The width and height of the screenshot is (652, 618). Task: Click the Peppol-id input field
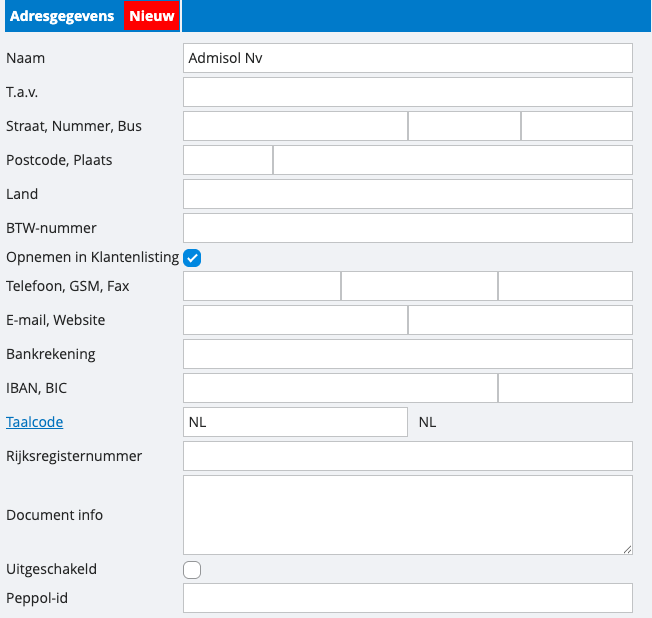click(408, 598)
